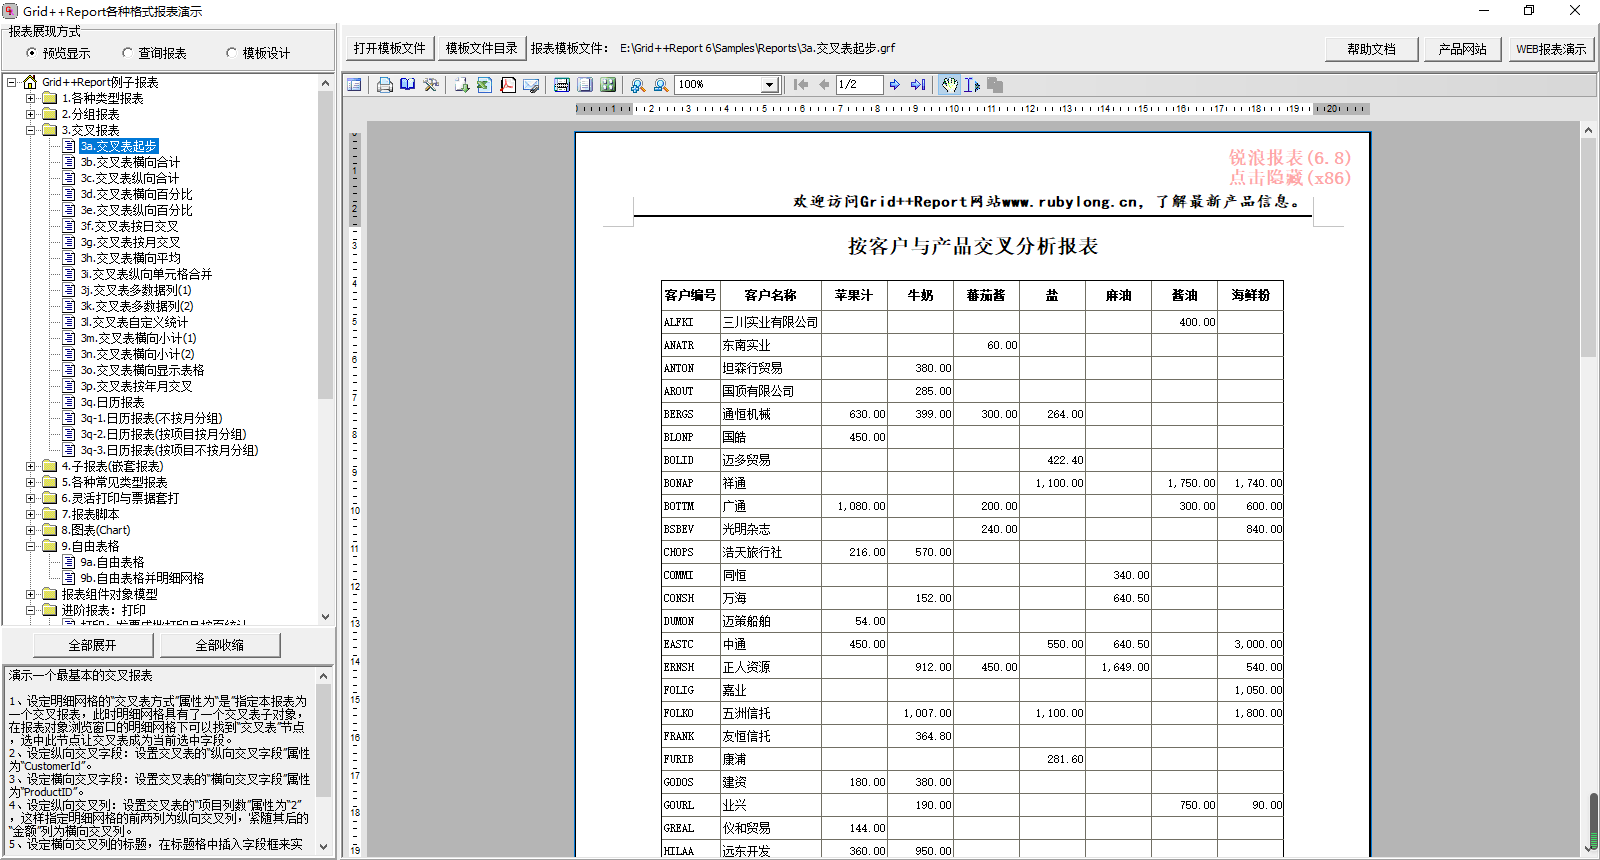Open the 100% zoom dropdown
The image size is (1600, 860).
tap(769, 85)
